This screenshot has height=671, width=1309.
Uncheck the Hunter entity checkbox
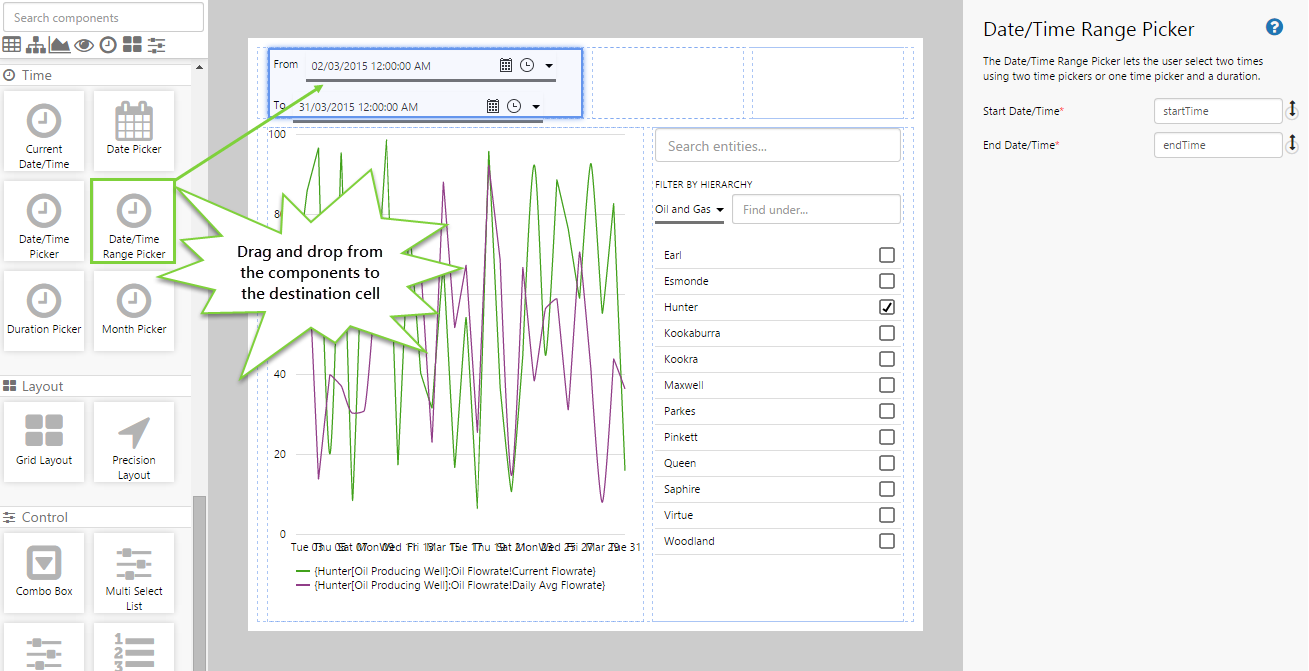pyautogui.click(x=886, y=307)
